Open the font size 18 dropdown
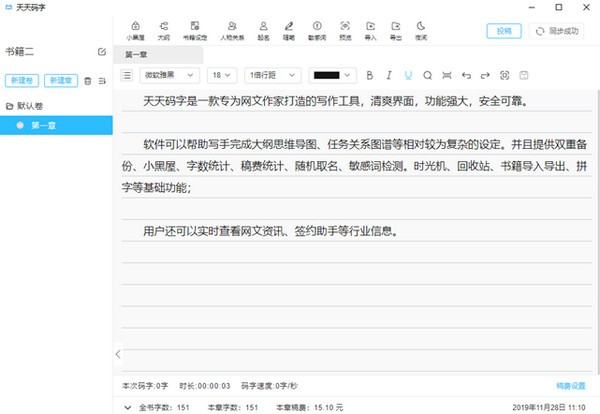Image resolution: width=600 pixels, height=414 pixels. coord(222,75)
